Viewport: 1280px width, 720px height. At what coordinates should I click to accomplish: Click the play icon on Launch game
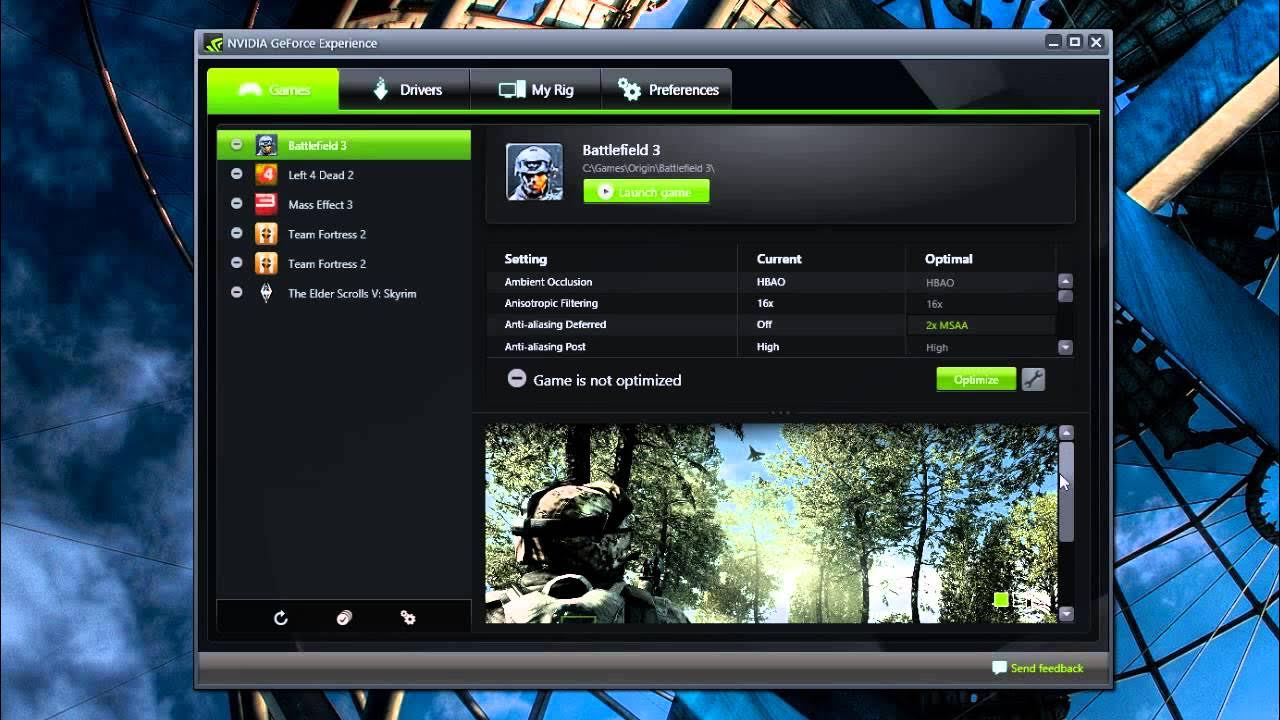click(606, 192)
